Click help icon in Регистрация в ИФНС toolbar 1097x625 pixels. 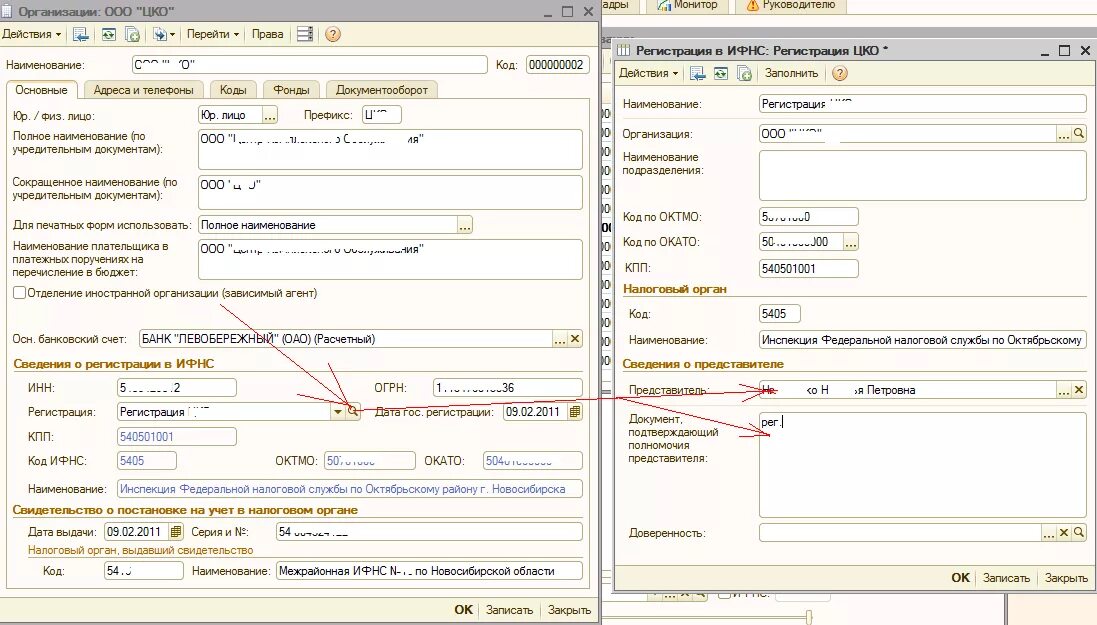840,73
